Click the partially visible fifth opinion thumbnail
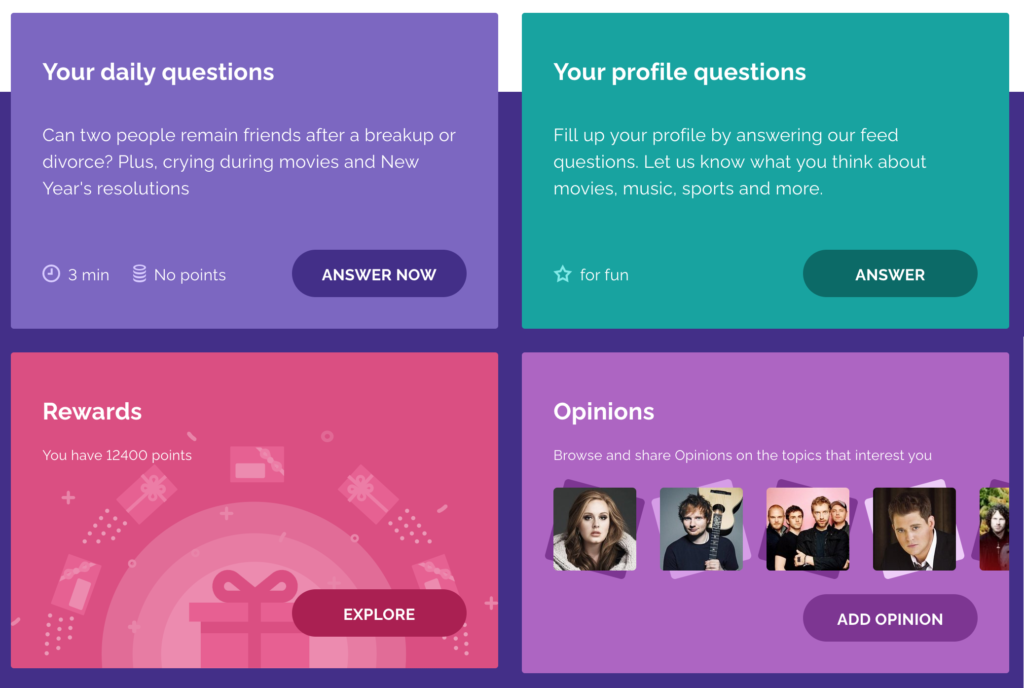 click(994, 529)
